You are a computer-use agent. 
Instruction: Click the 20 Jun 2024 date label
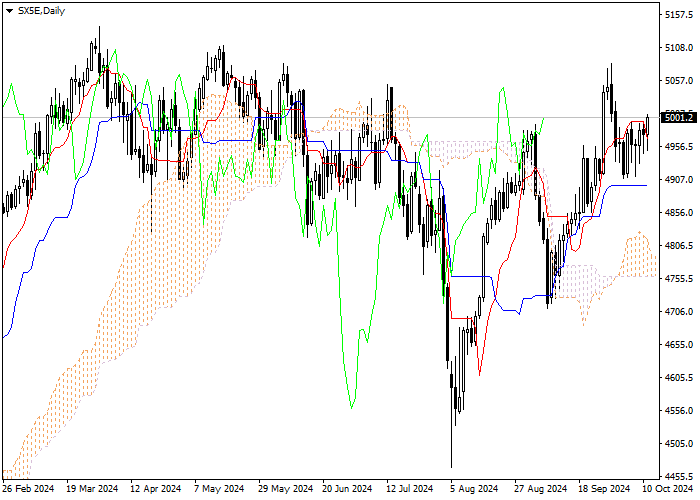click(x=347, y=489)
